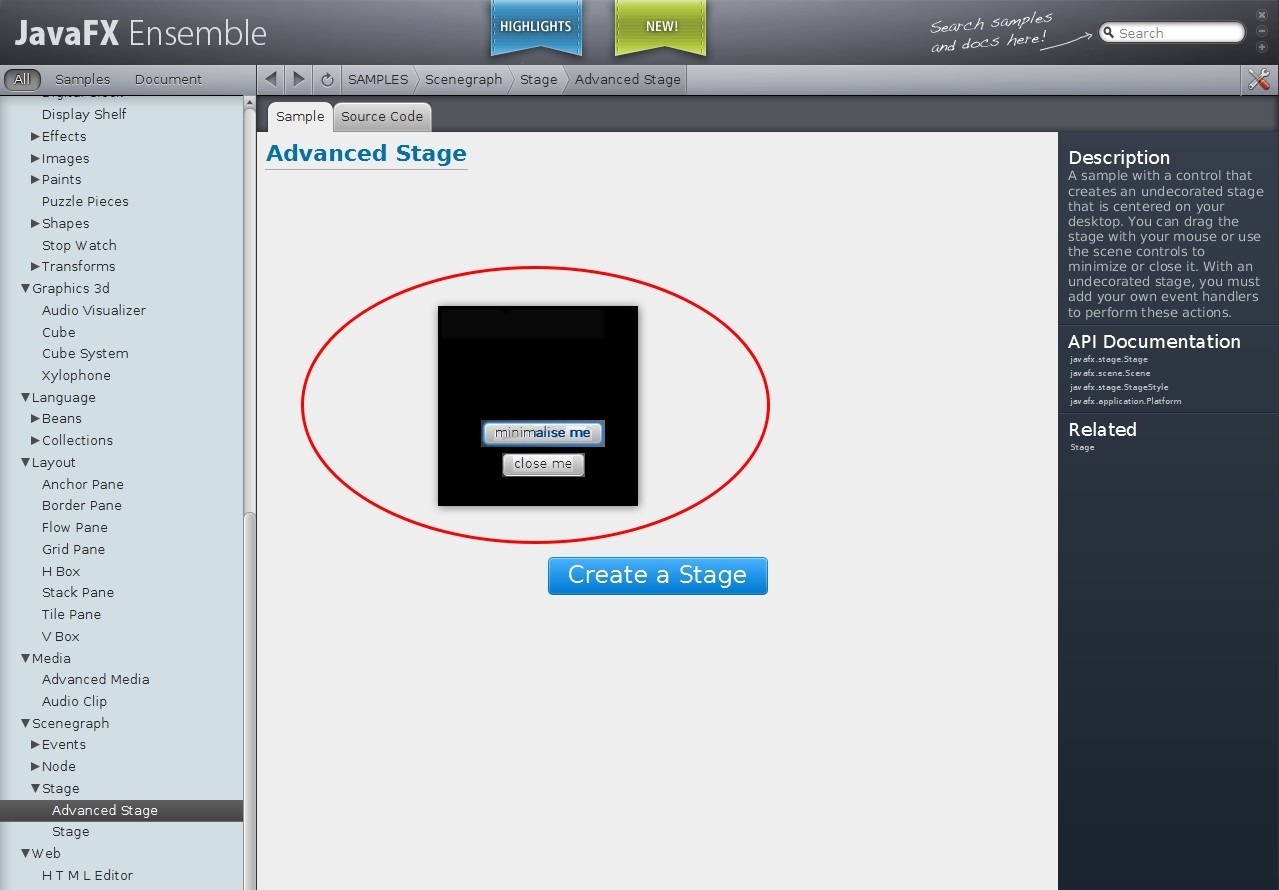Screen dimensions: 1279x890
Task: Click the back navigation arrow icon
Action: [x=271, y=79]
